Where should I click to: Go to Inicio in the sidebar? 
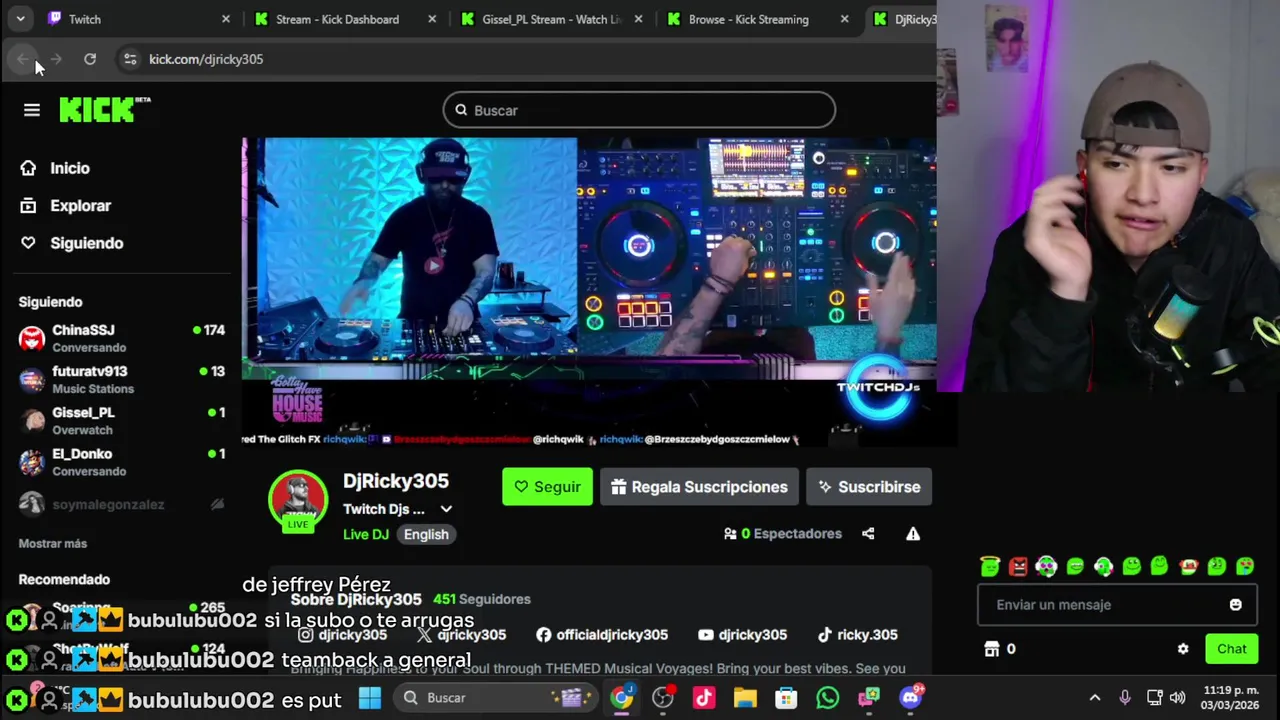tap(70, 168)
